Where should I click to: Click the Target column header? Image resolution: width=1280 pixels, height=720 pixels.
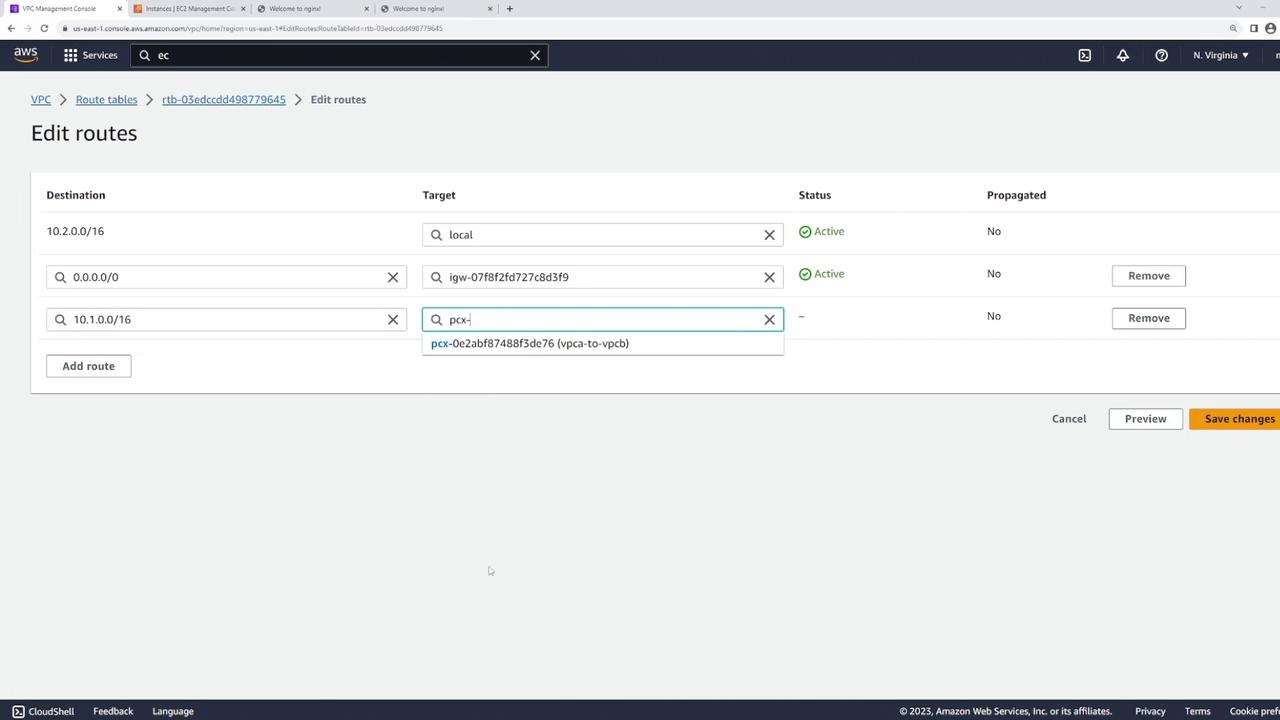pyautogui.click(x=439, y=195)
